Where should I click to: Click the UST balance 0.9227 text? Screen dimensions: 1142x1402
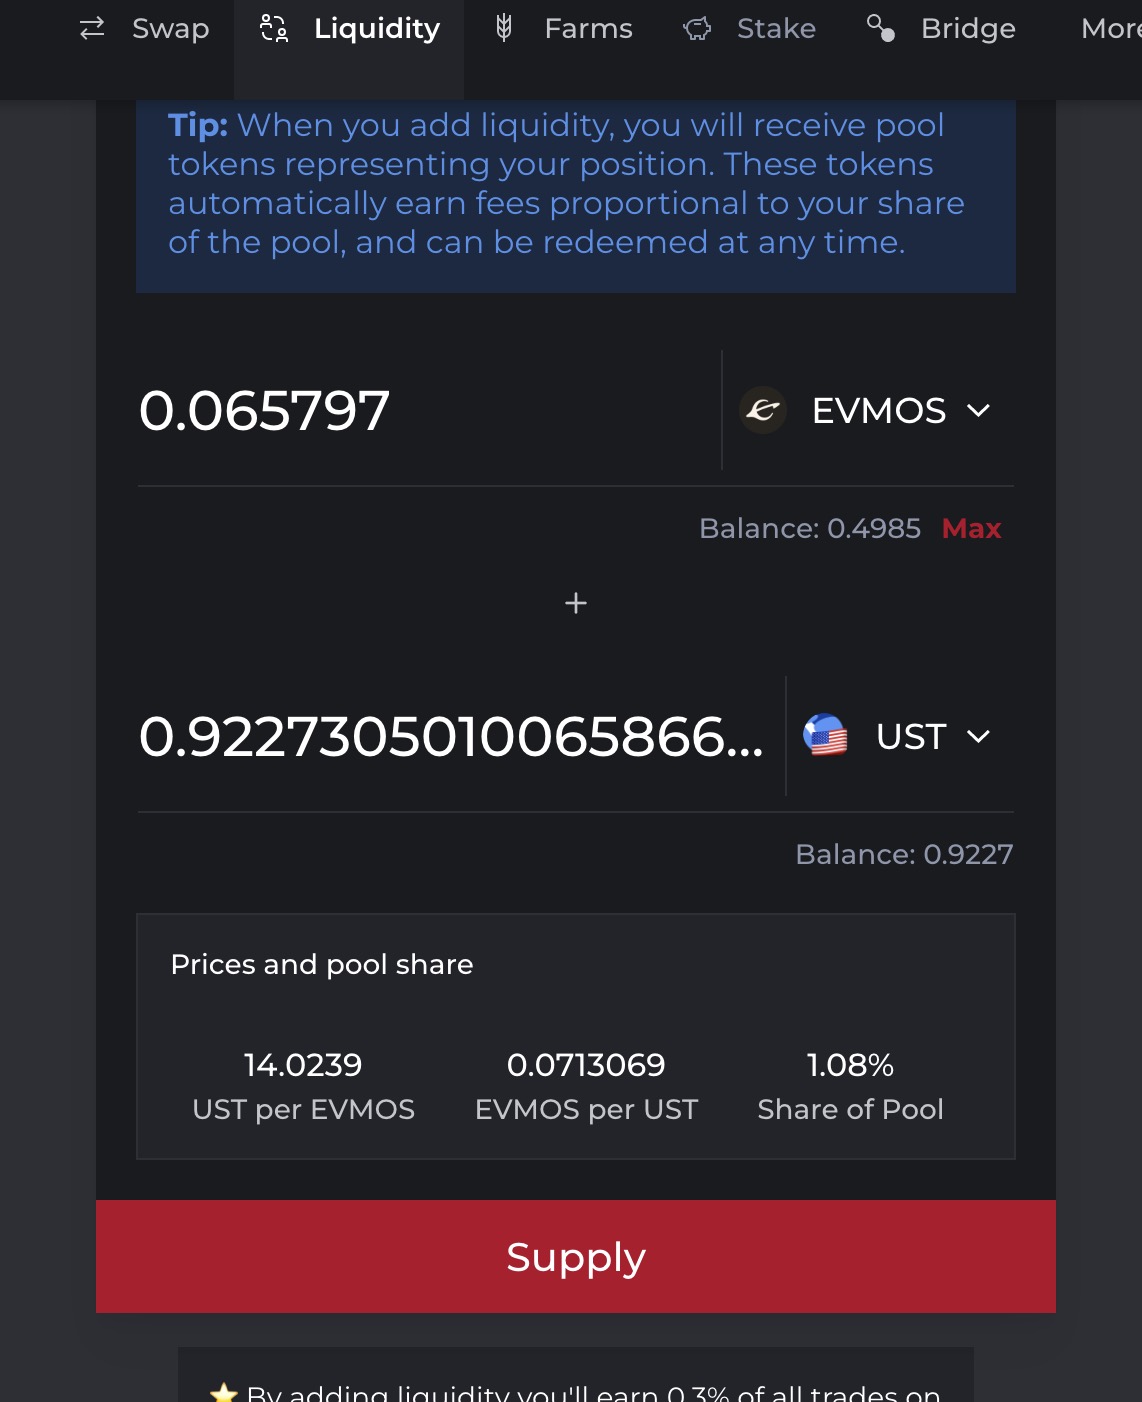[903, 854]
